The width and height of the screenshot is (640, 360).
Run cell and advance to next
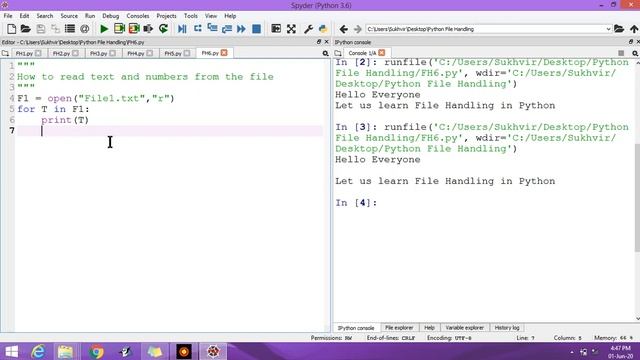(134, 29)
